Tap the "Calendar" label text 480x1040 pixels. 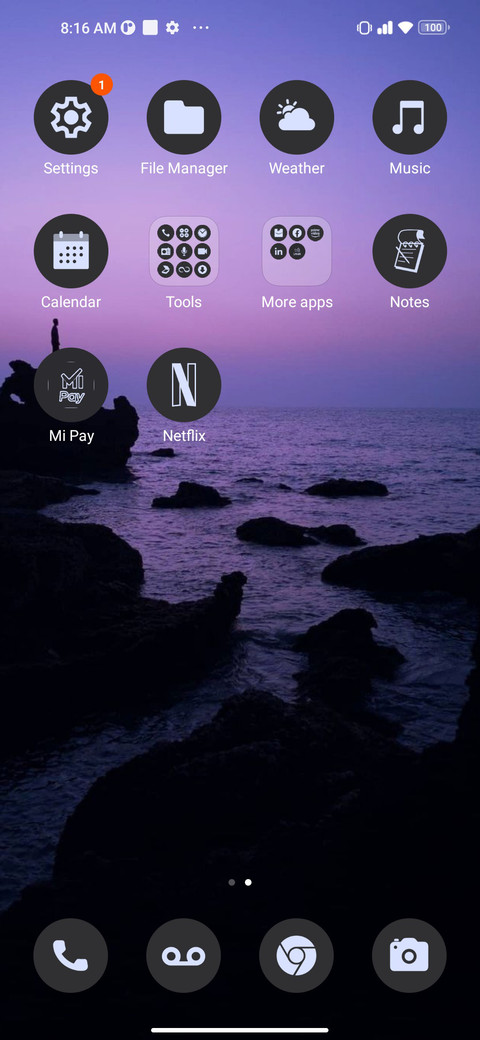[x=71, y=302]
